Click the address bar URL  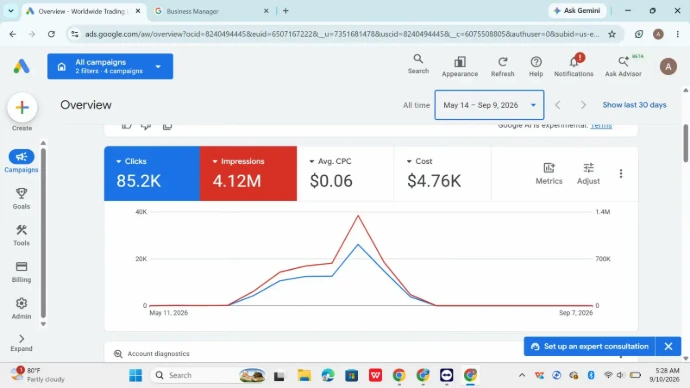coord(342,34)
